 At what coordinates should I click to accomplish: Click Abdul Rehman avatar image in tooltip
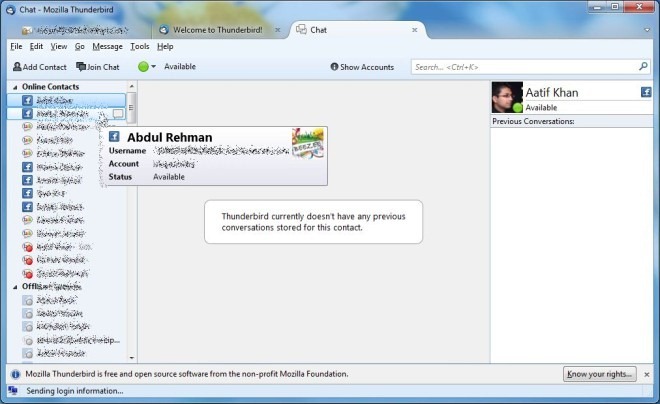(308, 144)
